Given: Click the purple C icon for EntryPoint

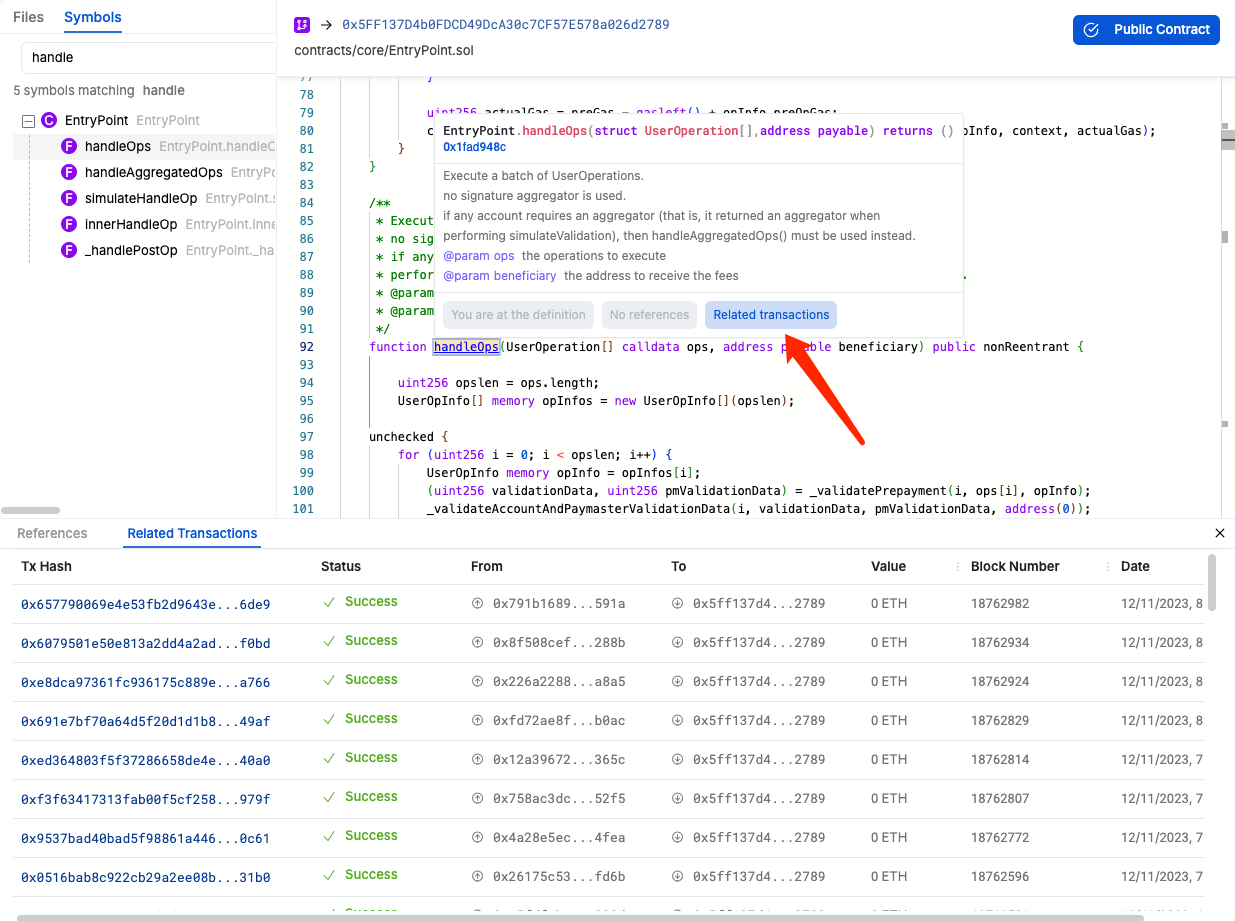Looking at the screenshot, I should click(x=49, y=121).
